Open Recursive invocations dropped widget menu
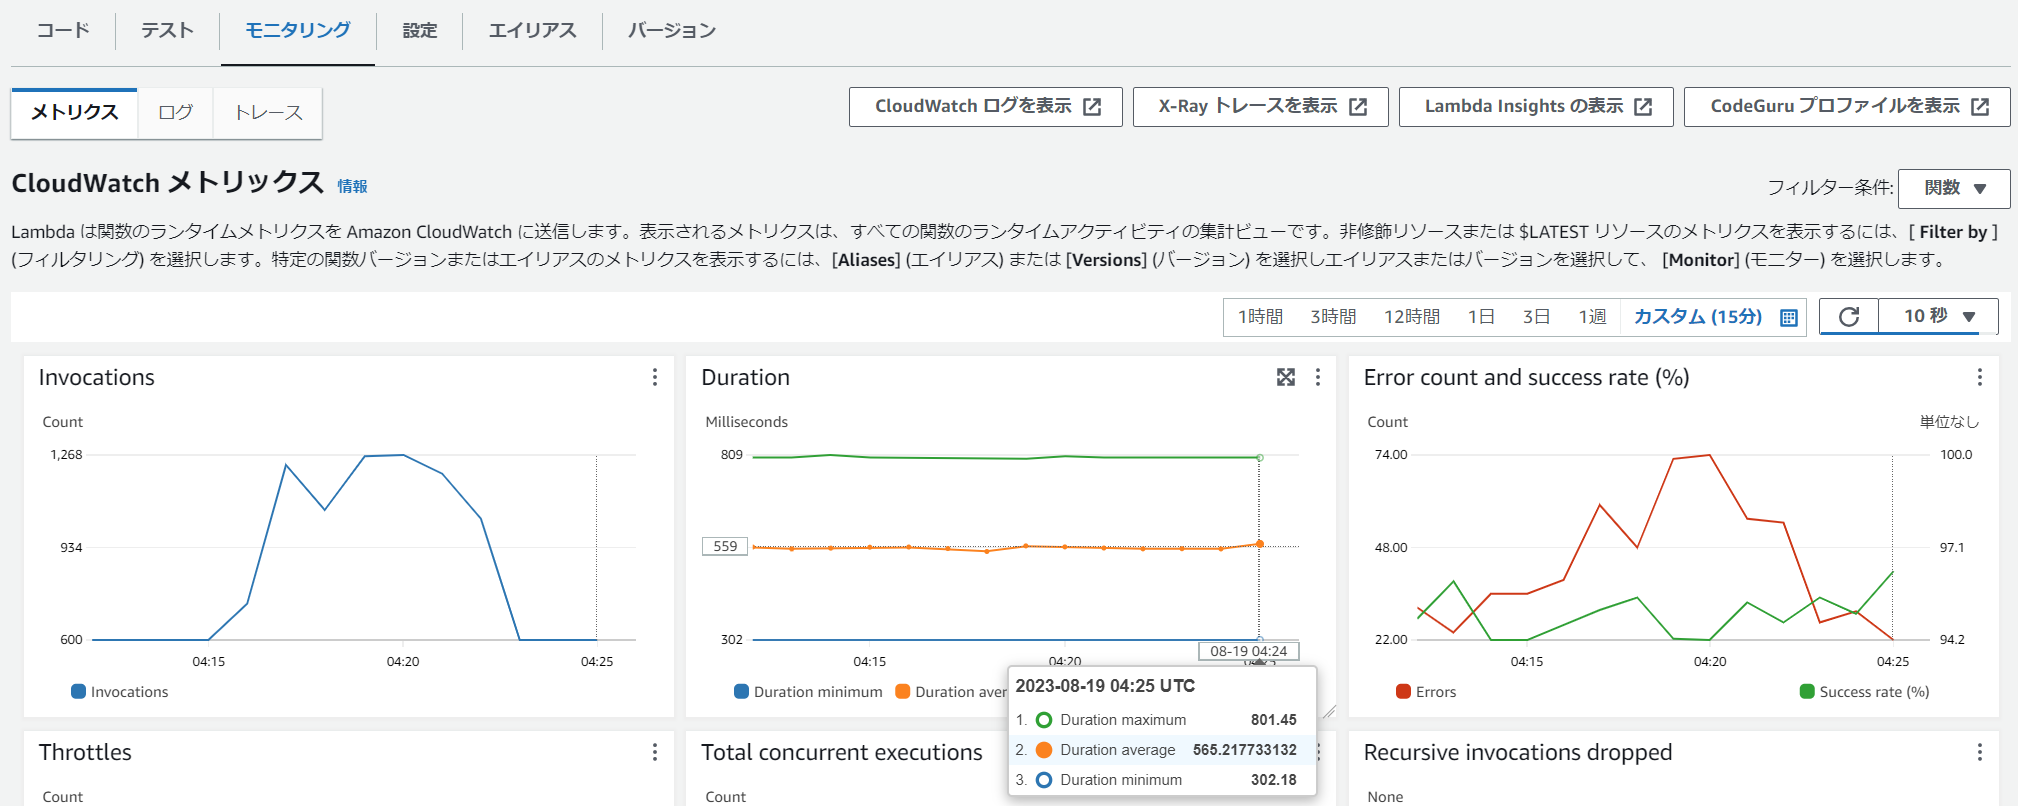The width and height of the screenshot is (2018, 806). pos(1979,752)
